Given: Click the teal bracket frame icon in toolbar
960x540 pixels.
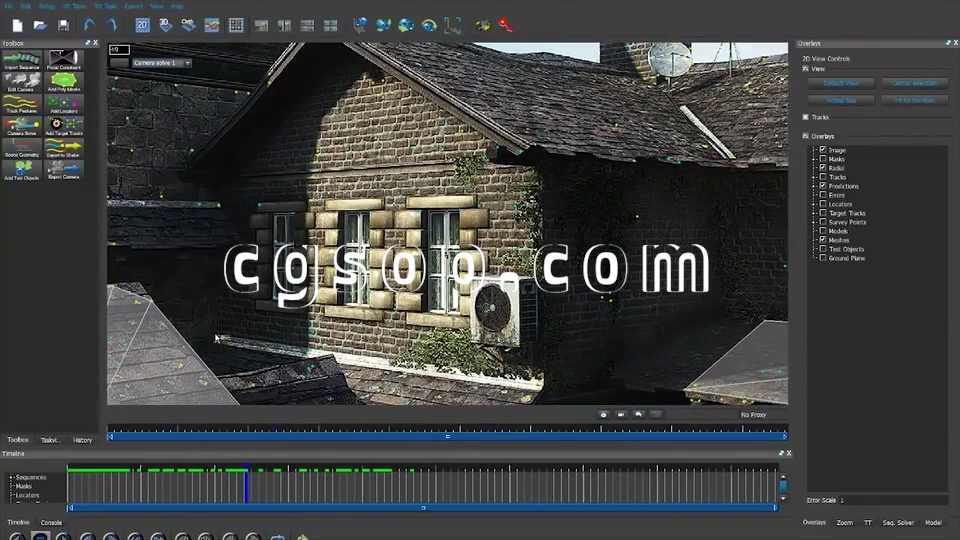Looking at the screenshot, I should click(452, 25).
